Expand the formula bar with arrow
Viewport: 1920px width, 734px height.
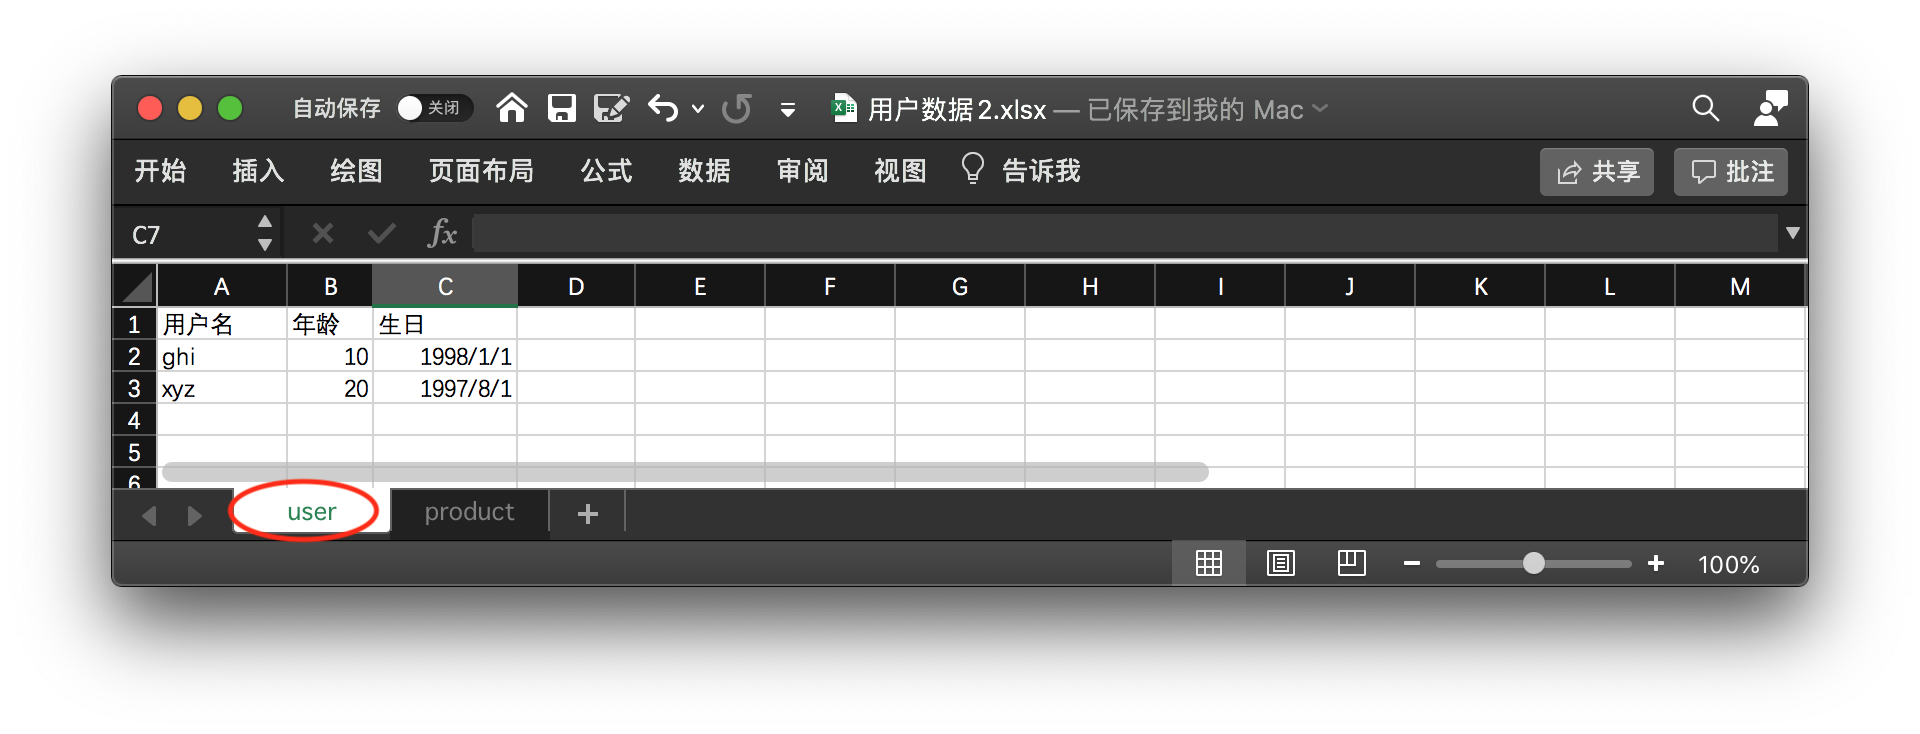pyautogui.click(x=1793, y=233)
